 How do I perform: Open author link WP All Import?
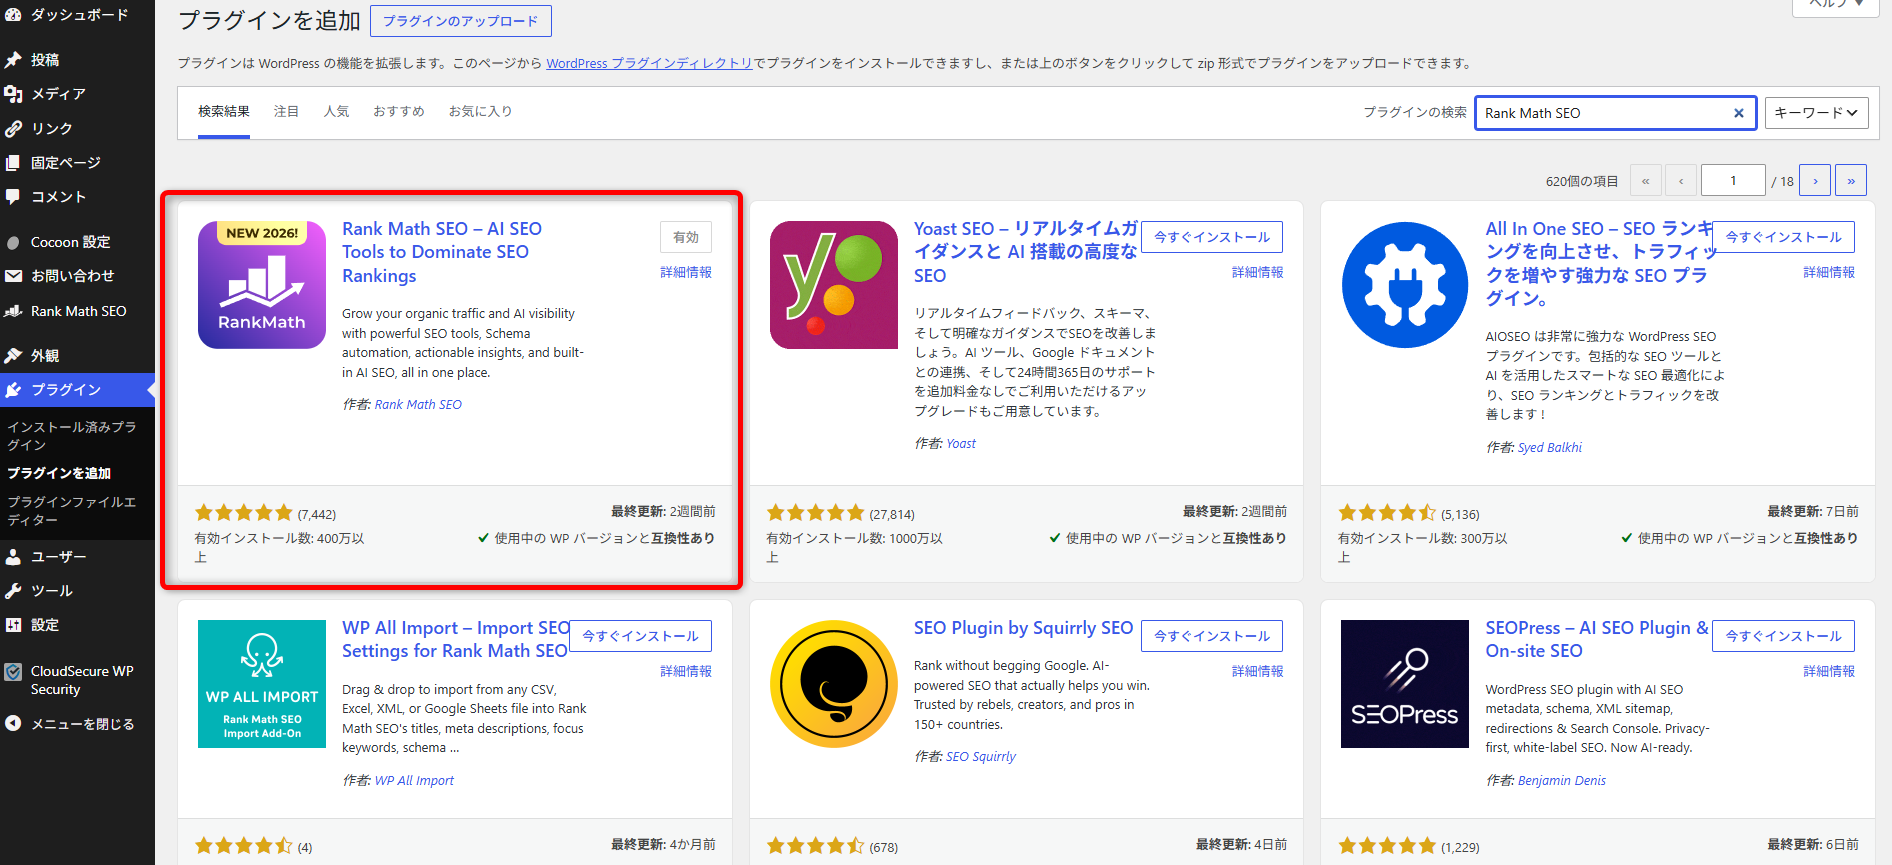[414, 781]
